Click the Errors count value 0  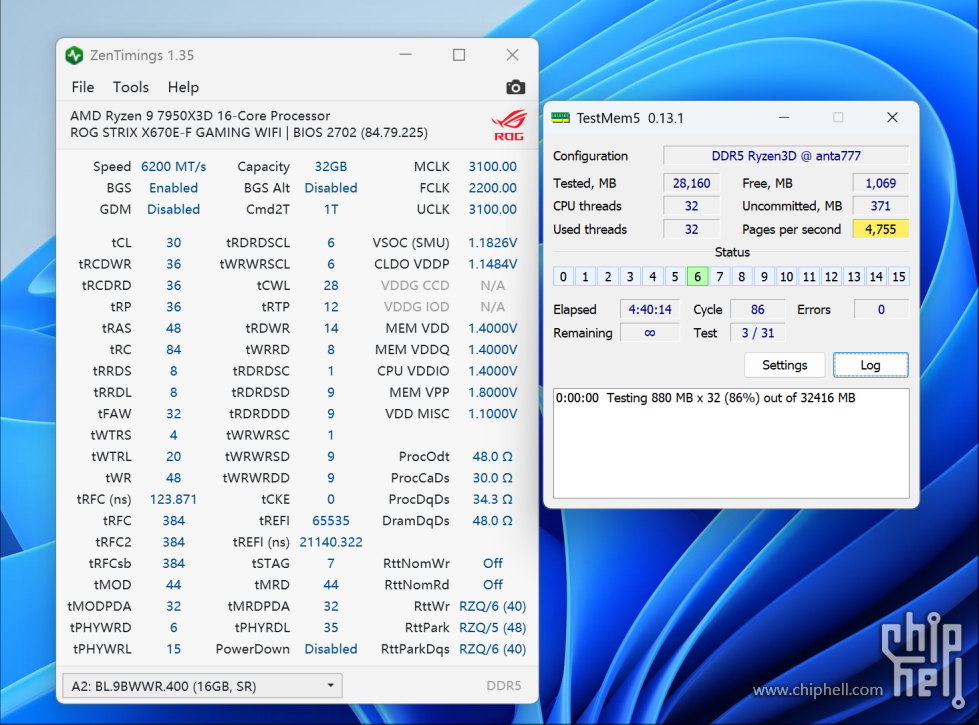coord(881,310)
